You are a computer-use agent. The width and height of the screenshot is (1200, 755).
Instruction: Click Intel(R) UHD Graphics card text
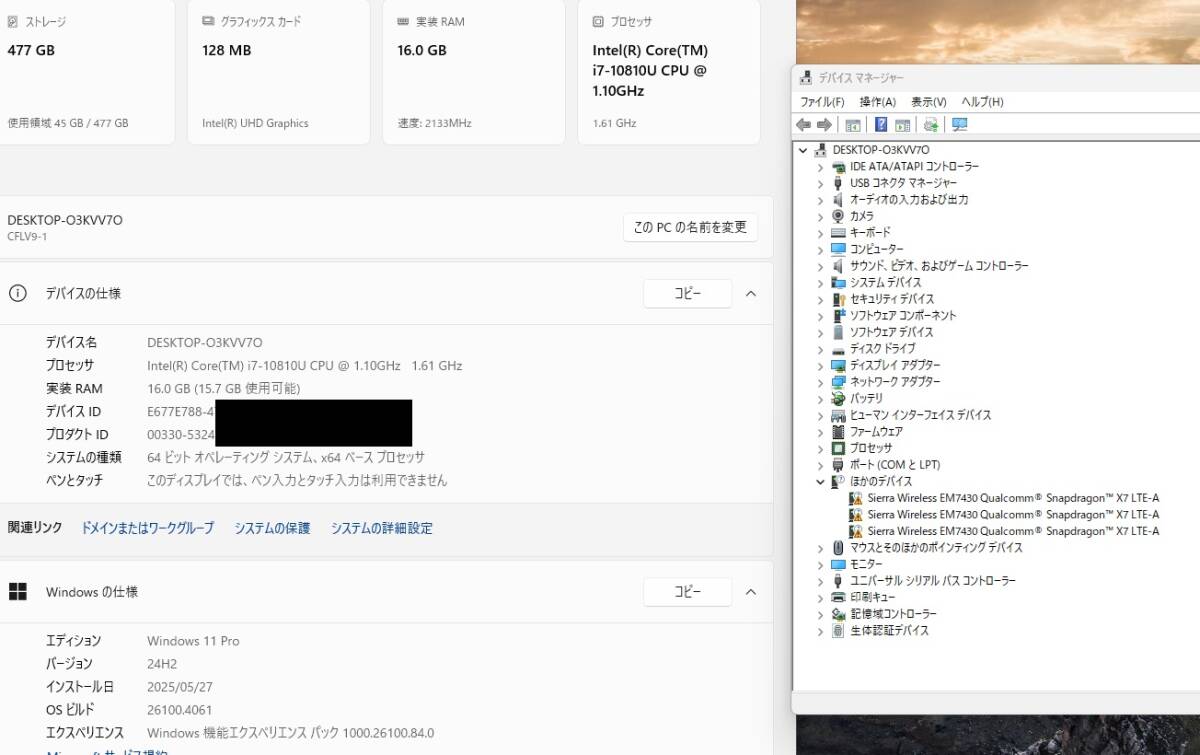pyautogui.click(x=255, y=123)
